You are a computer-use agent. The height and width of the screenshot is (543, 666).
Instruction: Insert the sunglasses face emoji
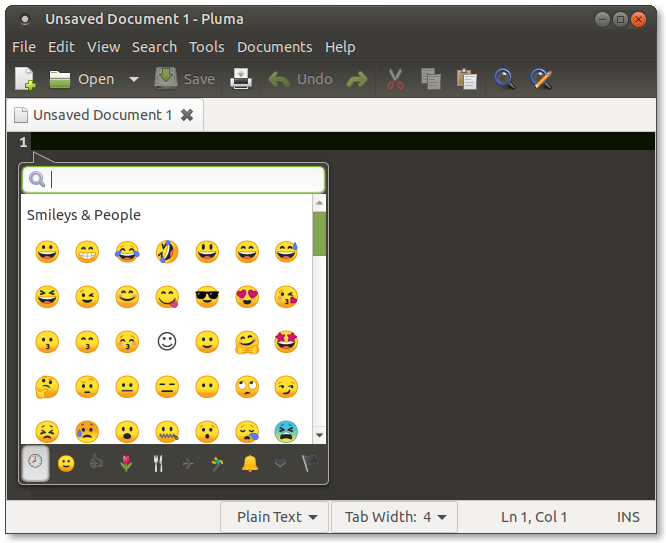[x=207, y=297]
